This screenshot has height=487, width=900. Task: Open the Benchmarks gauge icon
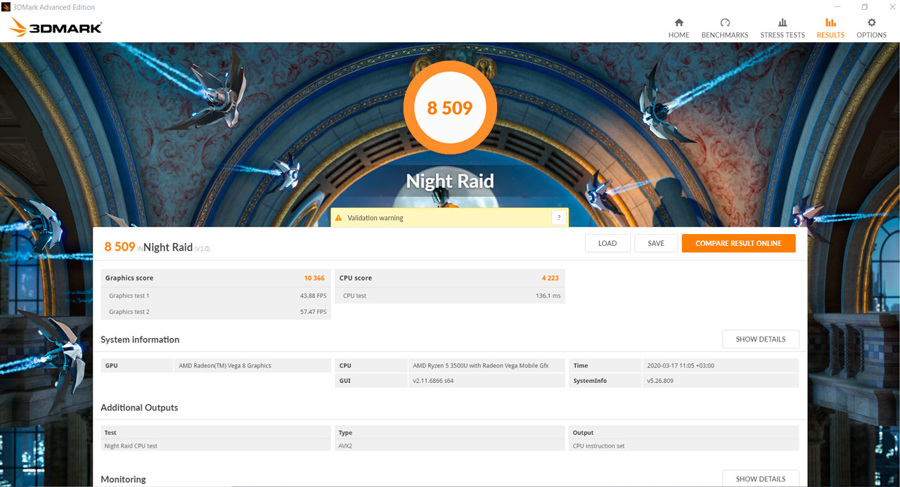pos(725,22)
